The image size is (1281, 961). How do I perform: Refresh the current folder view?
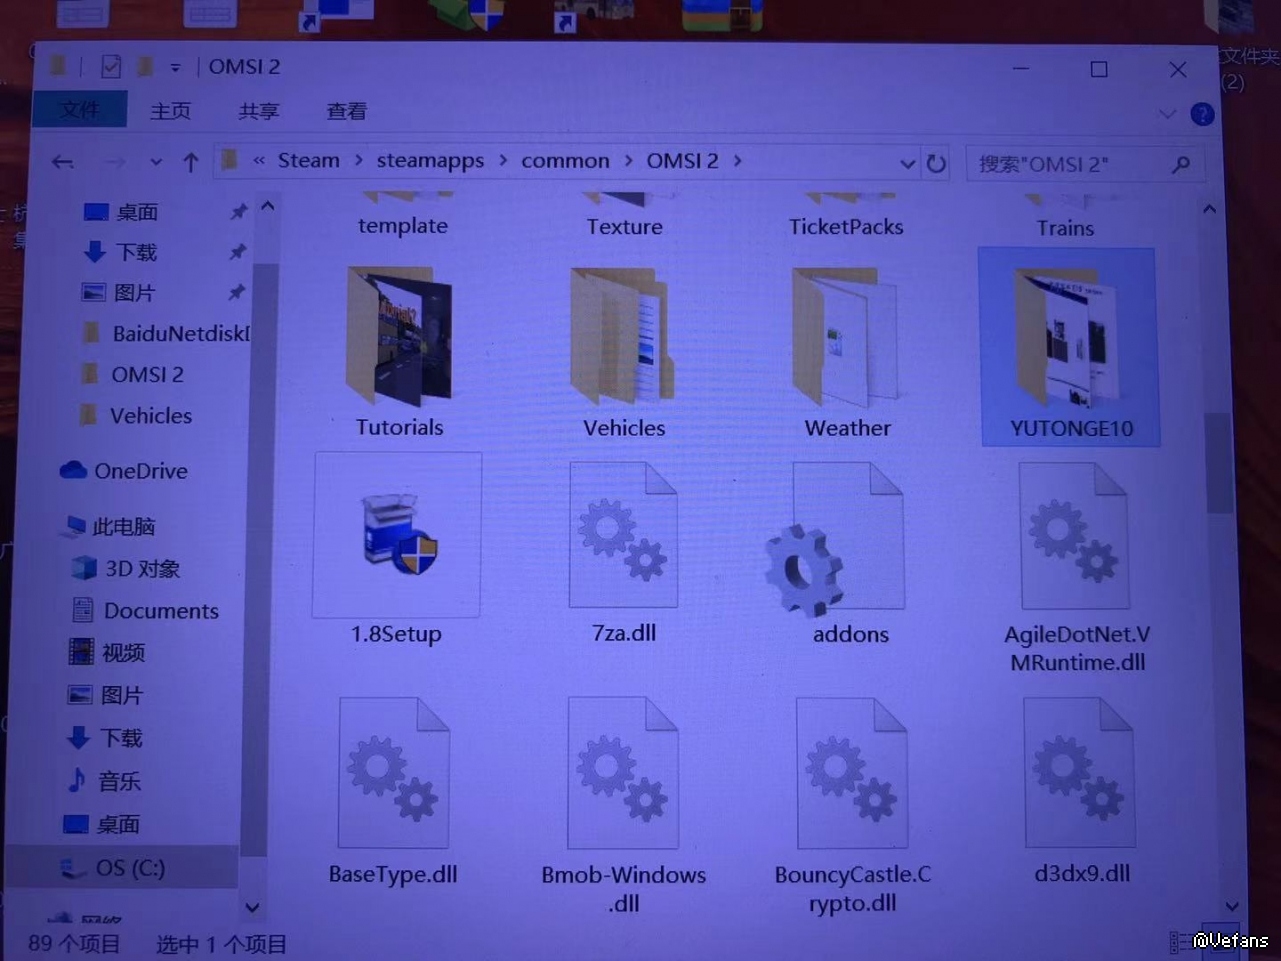(x=936, y=163)
